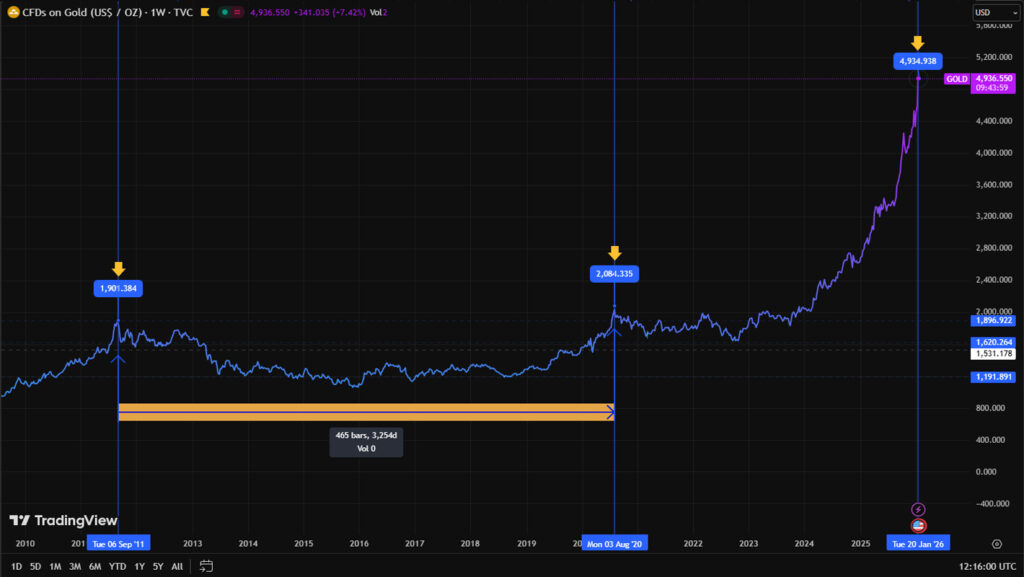Image resolution: width=1024 pixels, height=577 pixels.
Task: Click the 1,896.922 price axis label
Action: (x=993, y=320)
